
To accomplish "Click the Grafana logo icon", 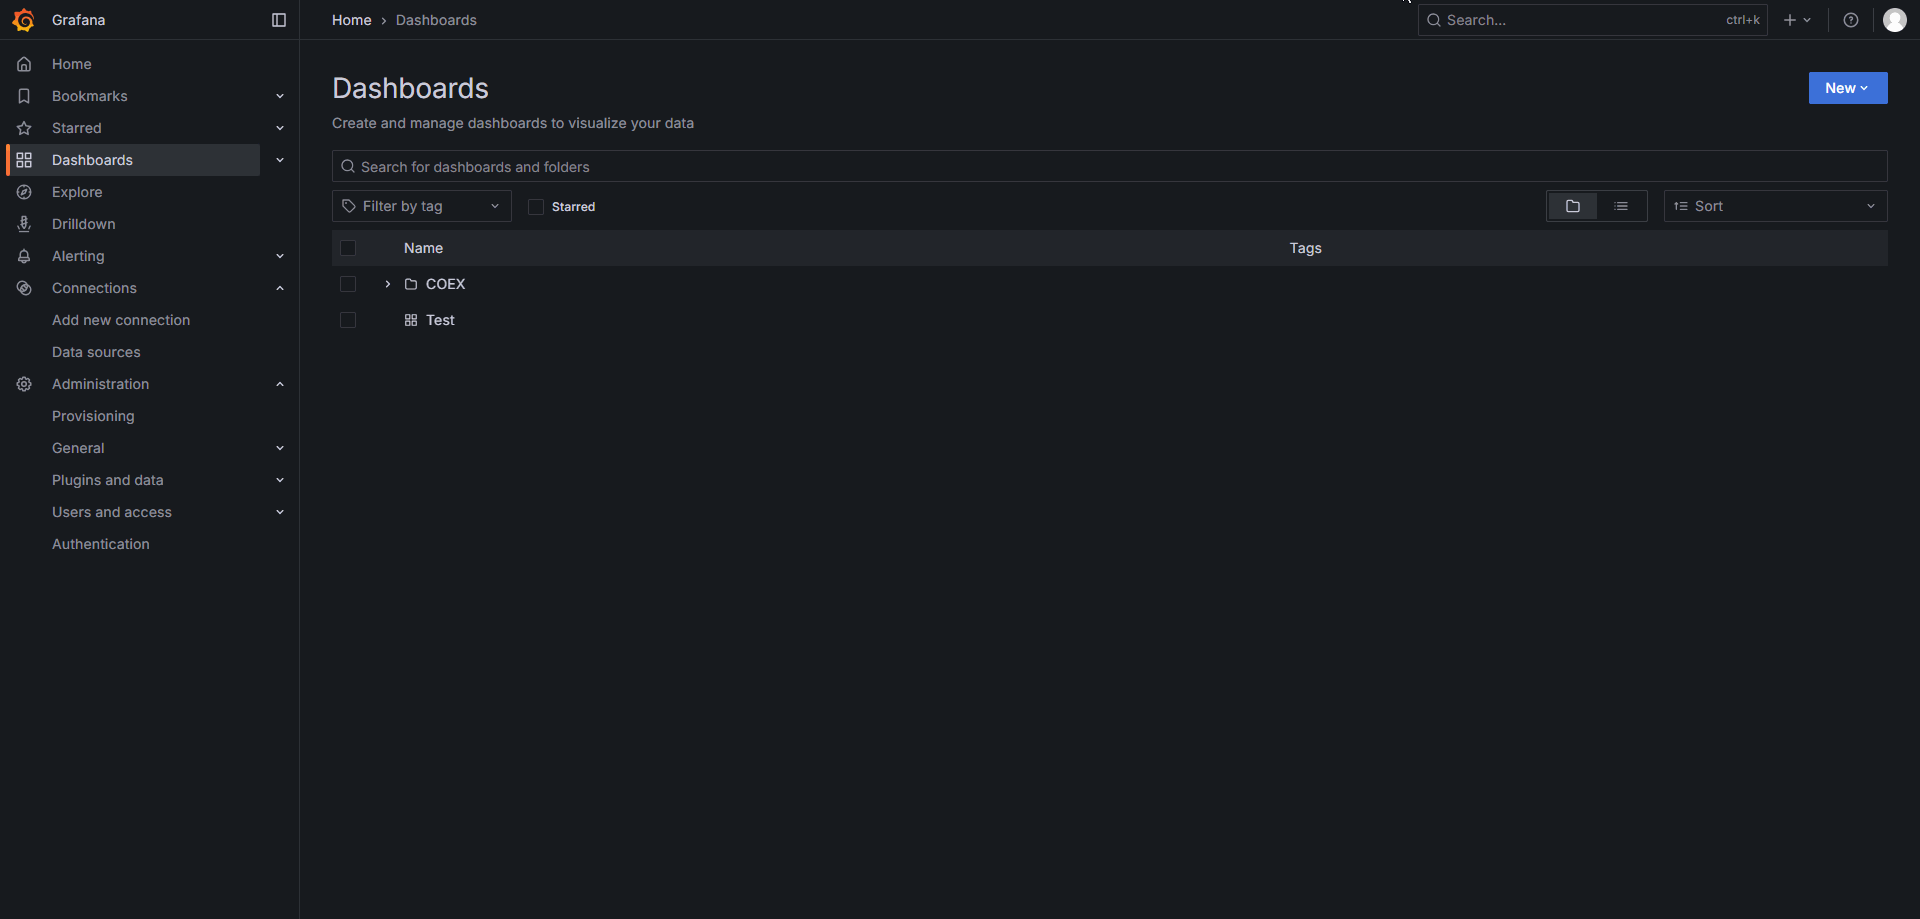I will pos(23,20).
